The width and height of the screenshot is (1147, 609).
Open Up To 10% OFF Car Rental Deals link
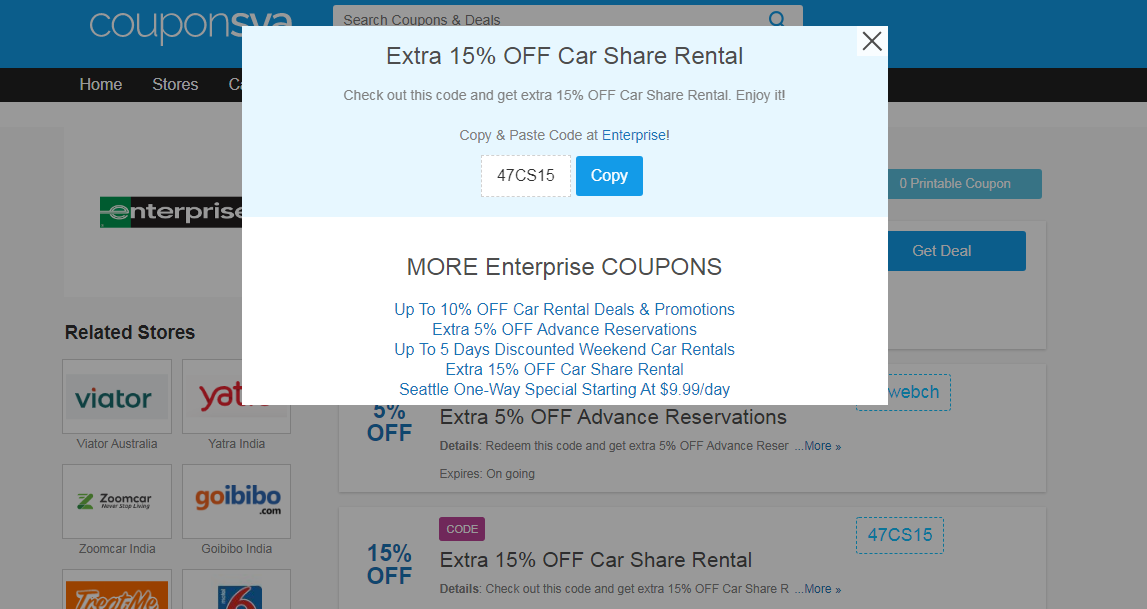tap(564, 309)
